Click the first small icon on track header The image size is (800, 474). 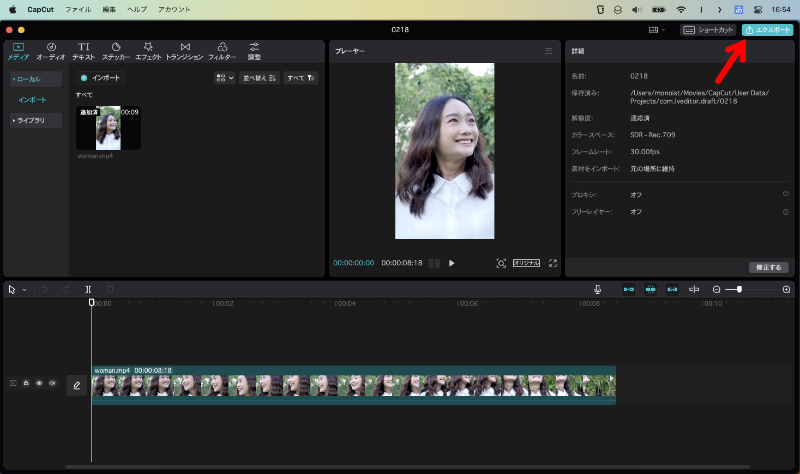pyautogui.click(x=13, y=383)
